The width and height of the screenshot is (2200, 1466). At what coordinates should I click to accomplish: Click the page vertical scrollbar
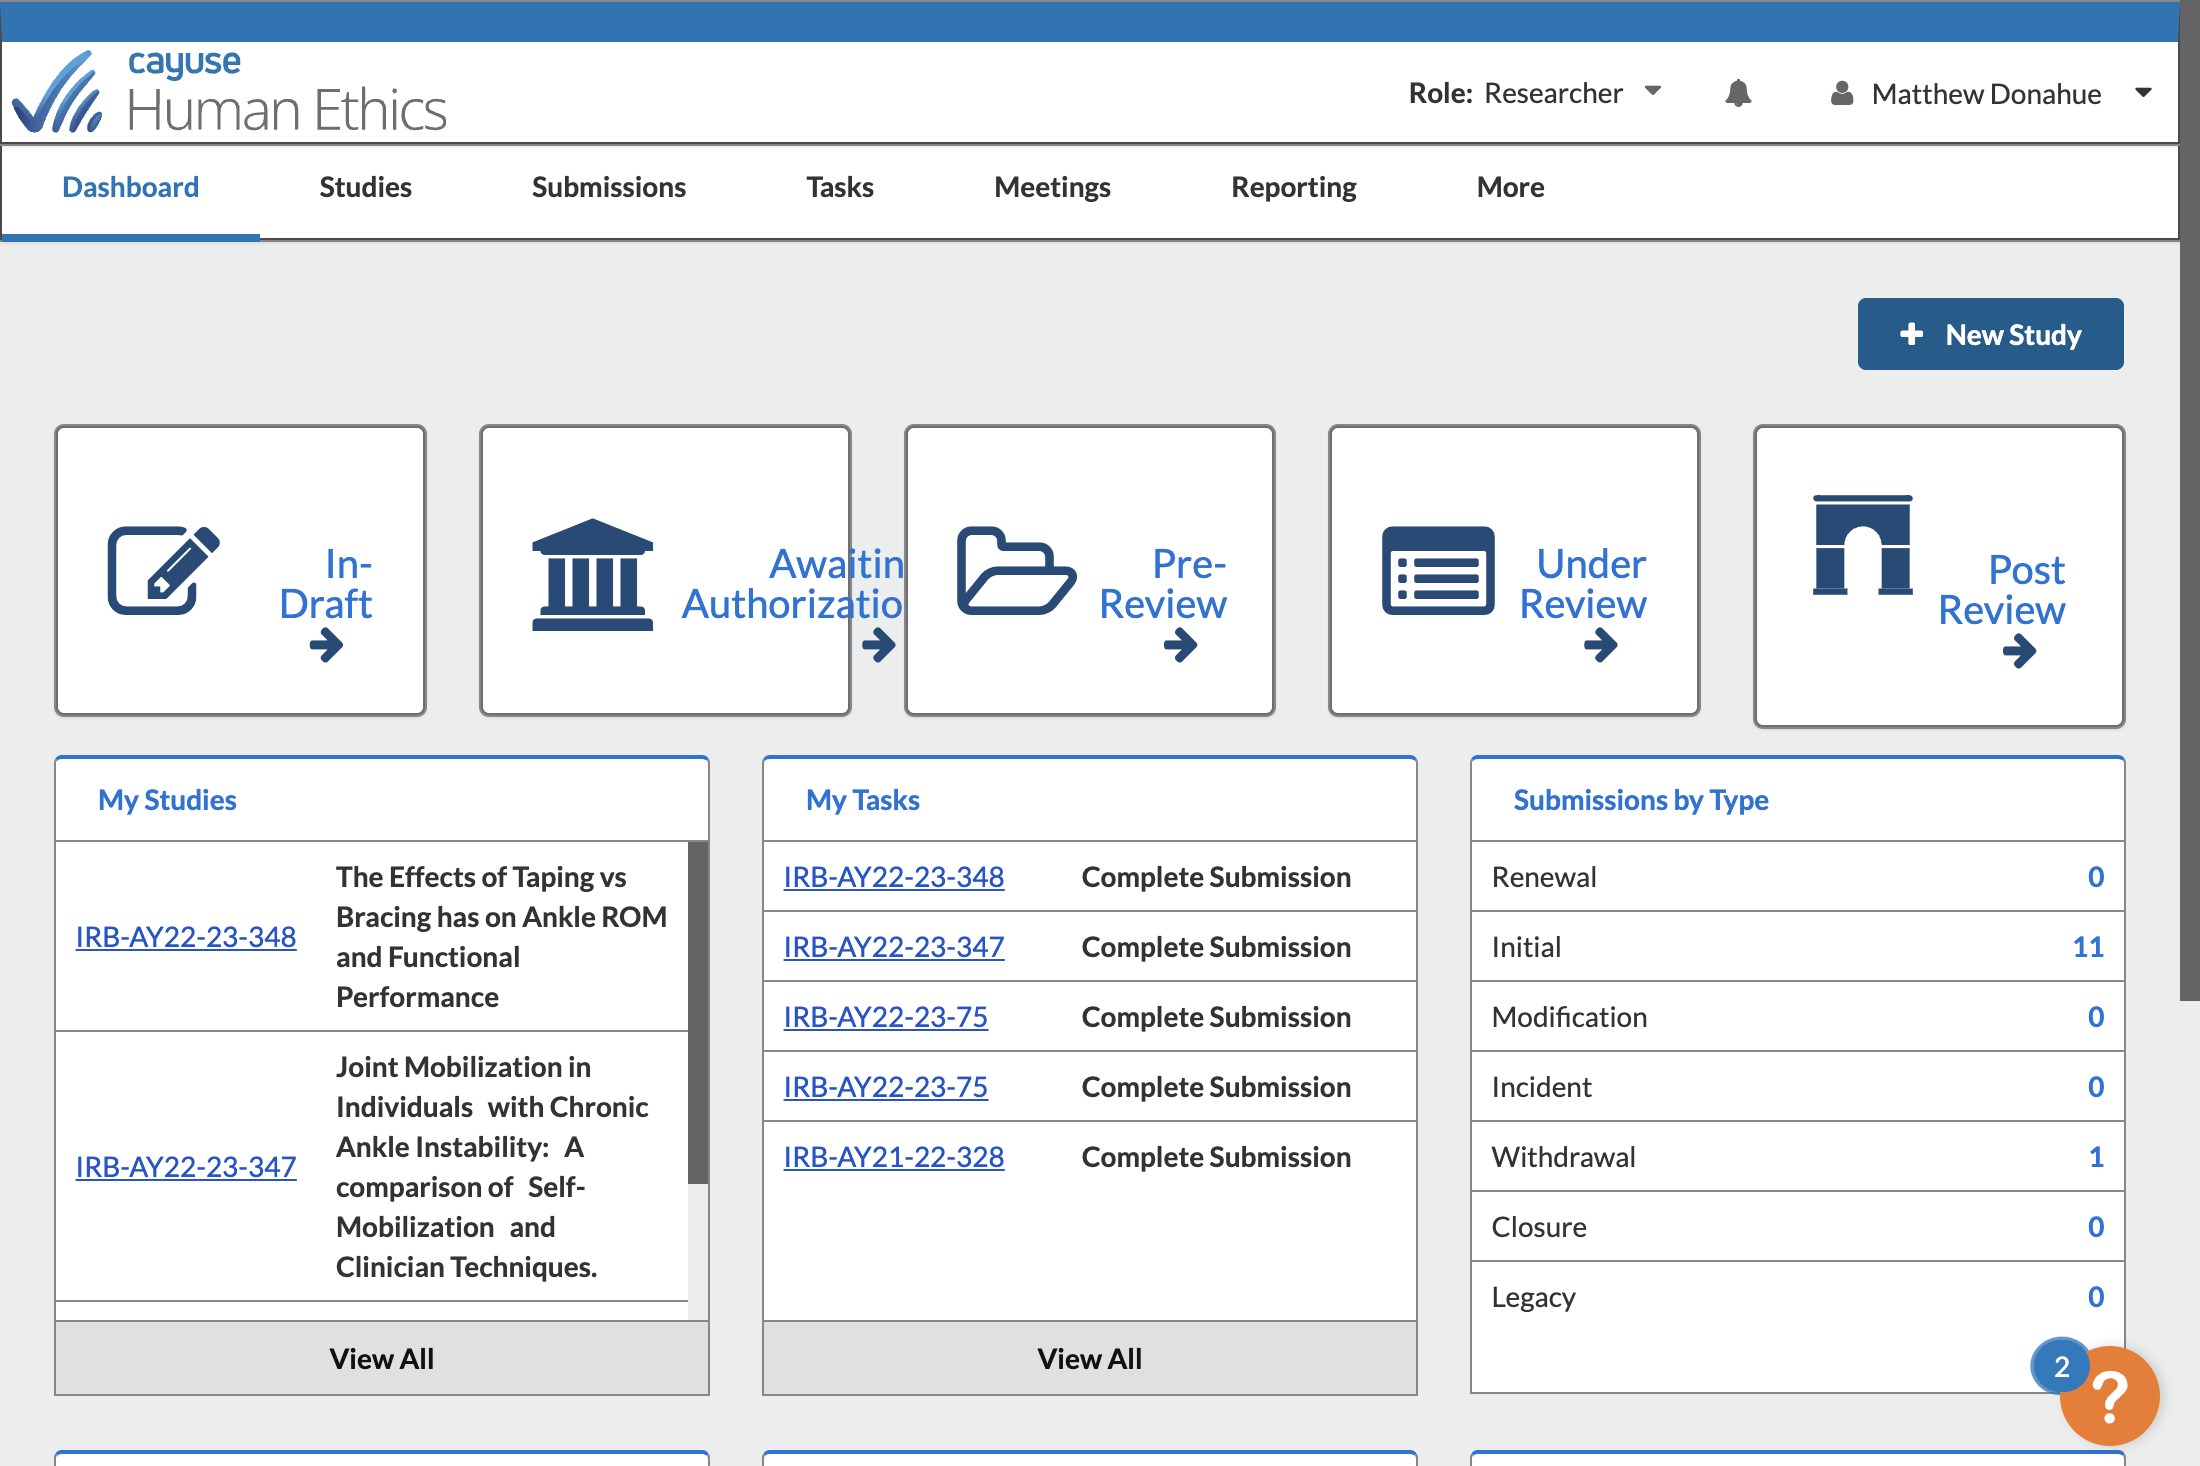pos(2190,500)
